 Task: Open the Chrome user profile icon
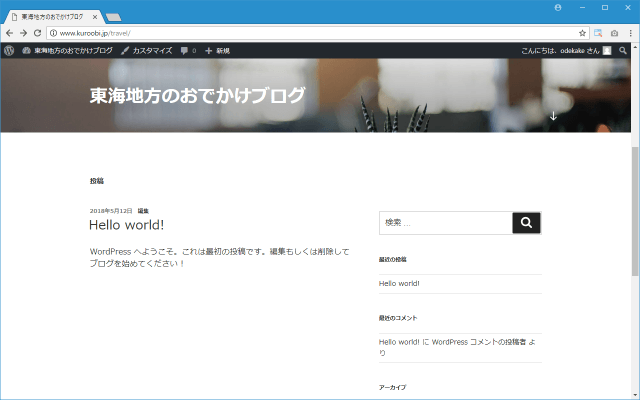tap(558, 7)
